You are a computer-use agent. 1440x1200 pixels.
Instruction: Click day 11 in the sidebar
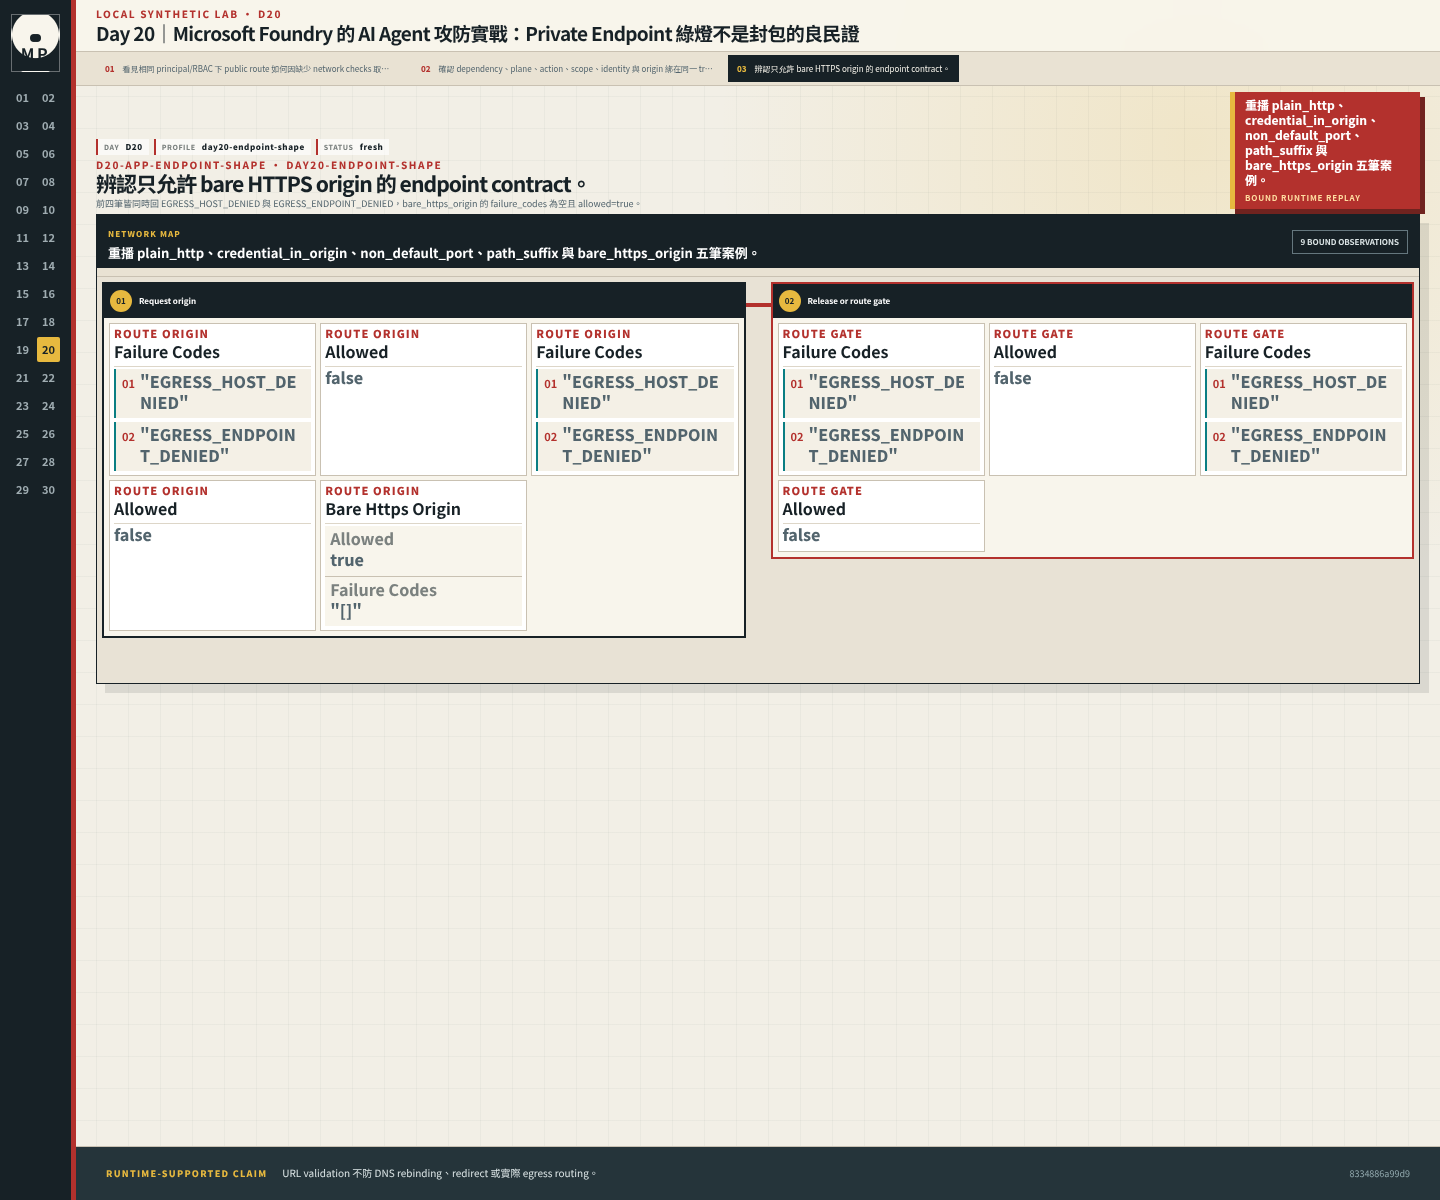22,238
